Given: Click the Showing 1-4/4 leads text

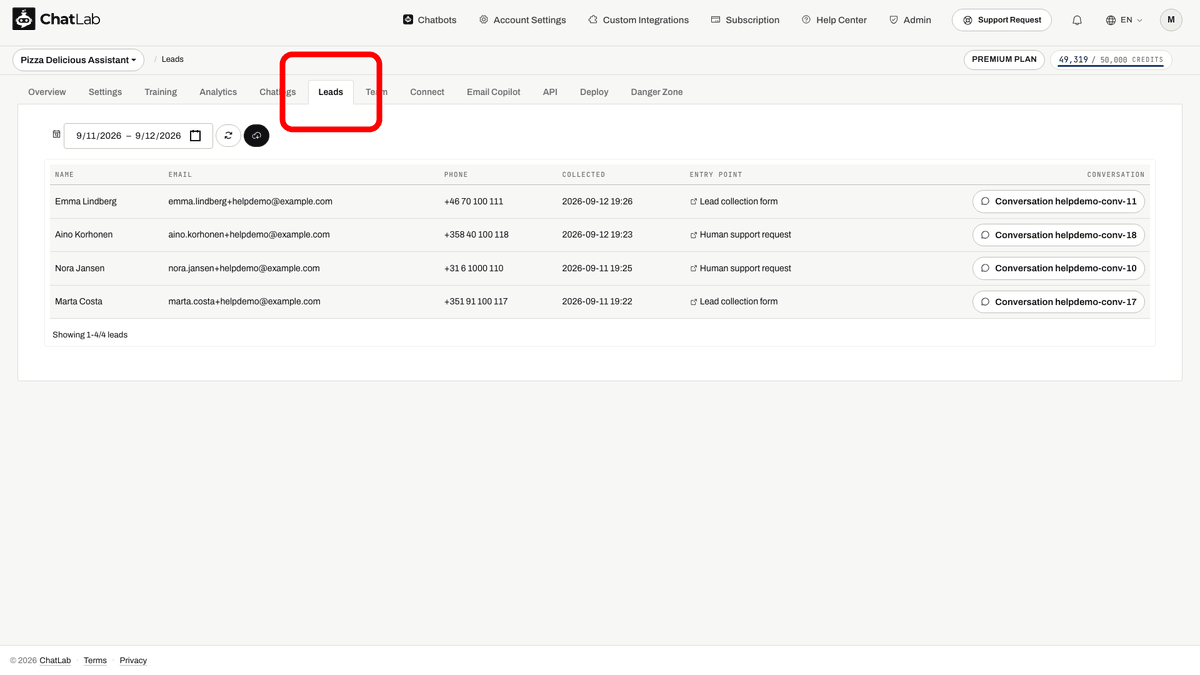Looking at the screenshot, I should (90, 335).
